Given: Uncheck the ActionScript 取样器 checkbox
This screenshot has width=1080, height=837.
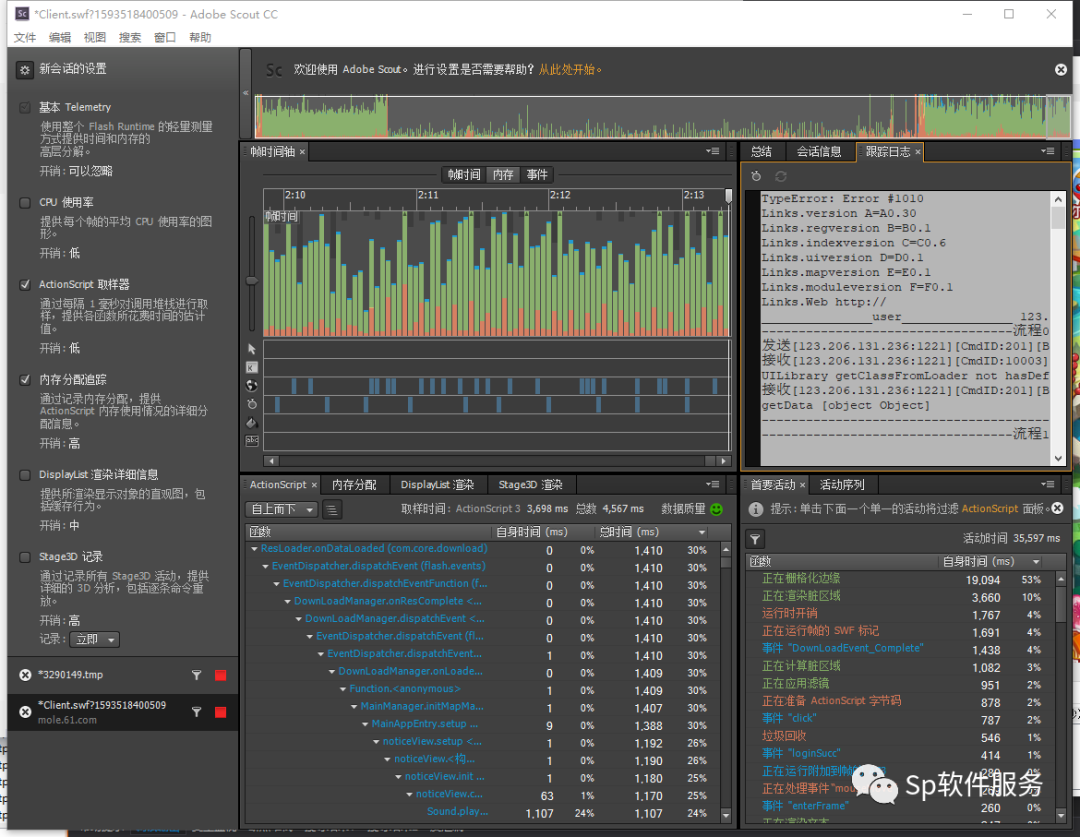Looking at the screenshot, I should coord(25,285).
